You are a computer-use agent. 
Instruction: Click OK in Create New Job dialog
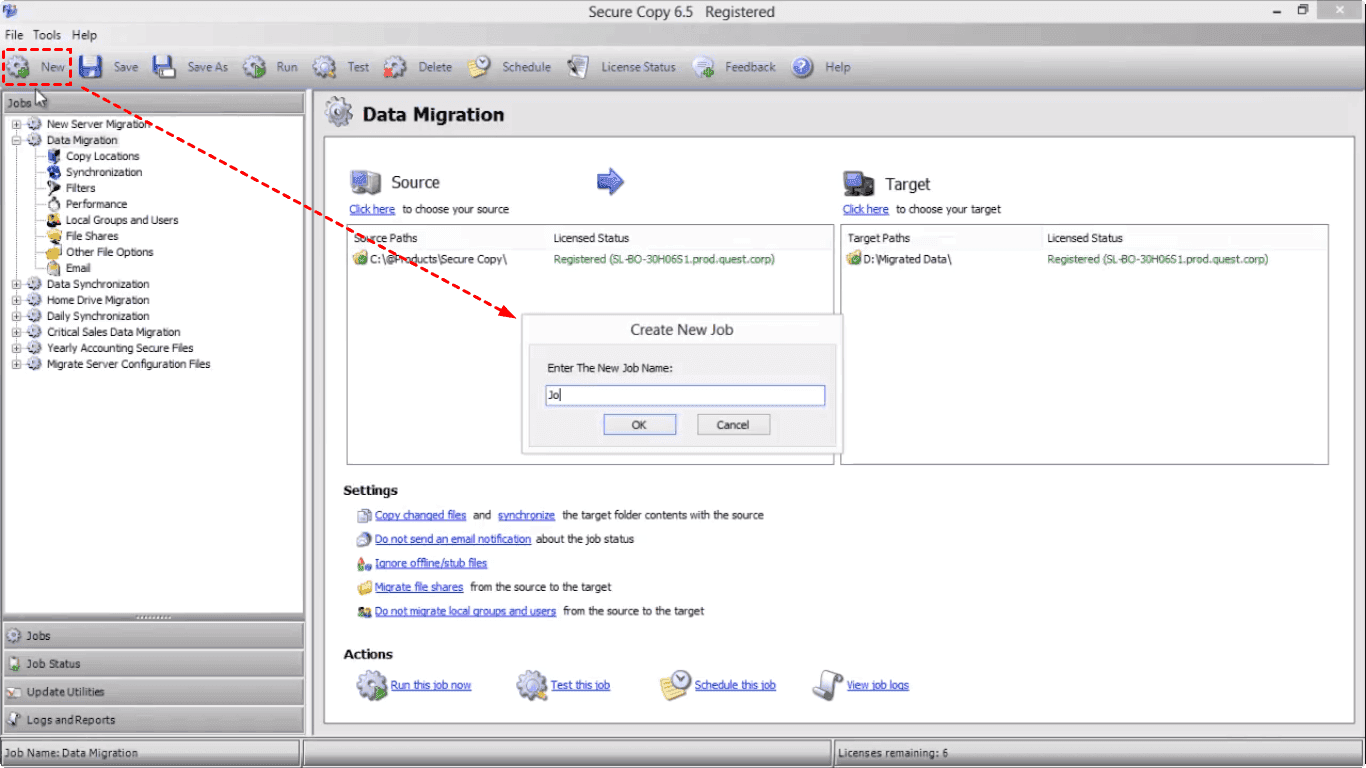click(639, 425)
